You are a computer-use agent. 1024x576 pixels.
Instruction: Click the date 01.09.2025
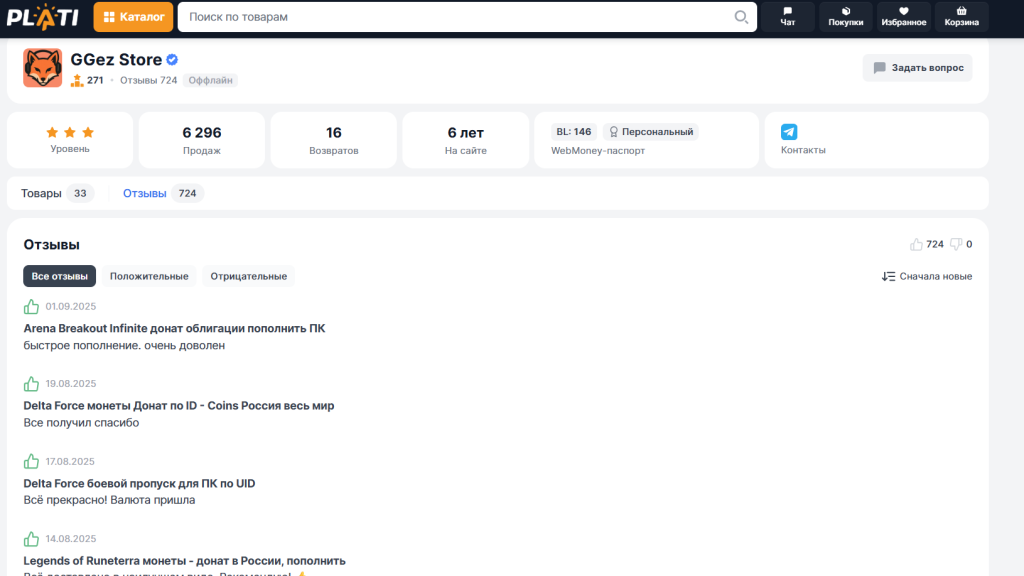(x=71, y=306)
